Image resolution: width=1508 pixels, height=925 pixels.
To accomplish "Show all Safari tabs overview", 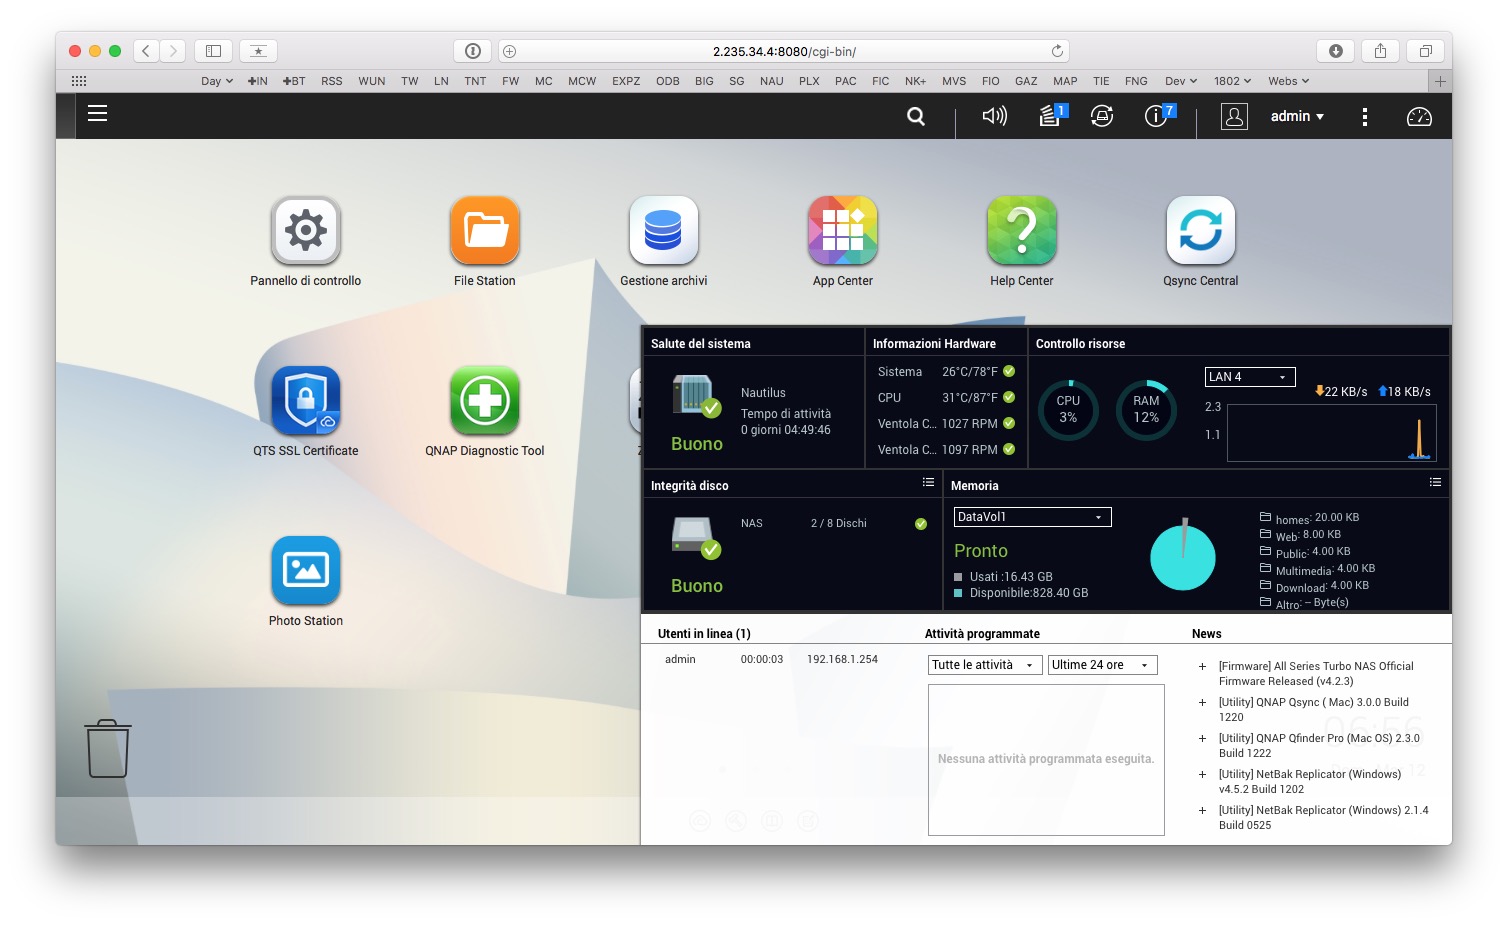I will pyautogui.click(x=1425, y=51).
